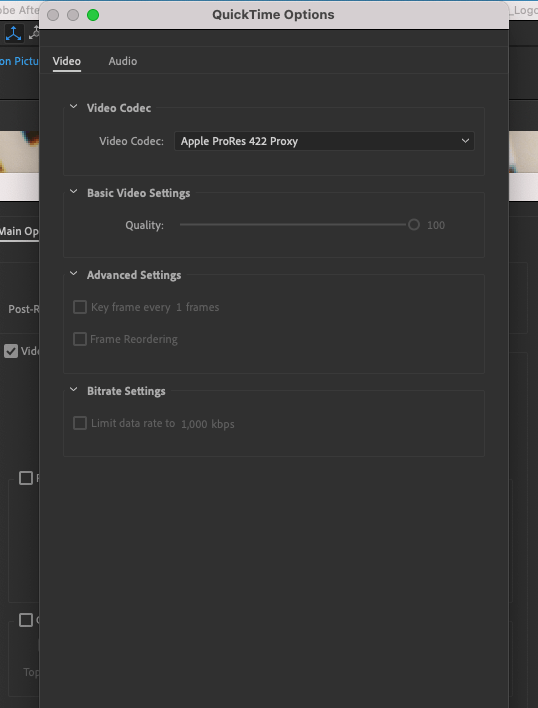Enable Limit data rate checkbox
Viewport: 538px width, 708px height.
click(80, 423)
